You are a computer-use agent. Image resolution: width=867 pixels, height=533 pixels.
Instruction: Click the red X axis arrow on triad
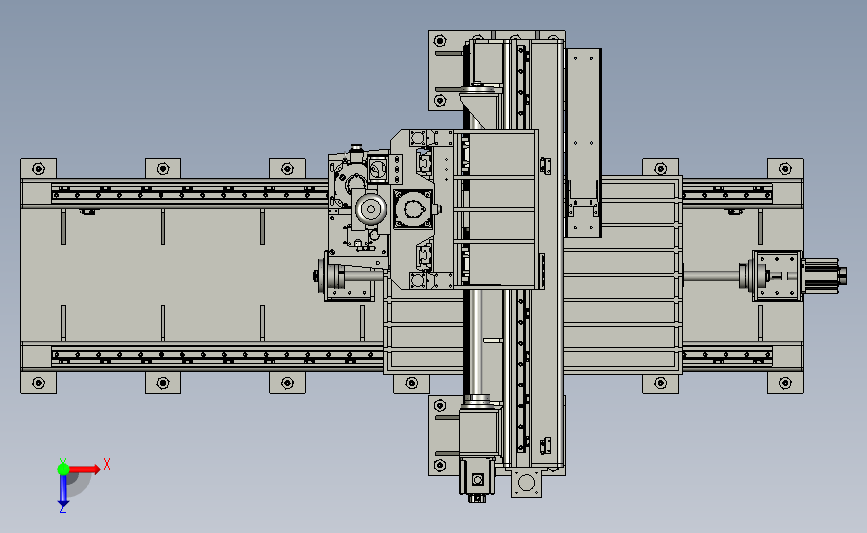85,469
